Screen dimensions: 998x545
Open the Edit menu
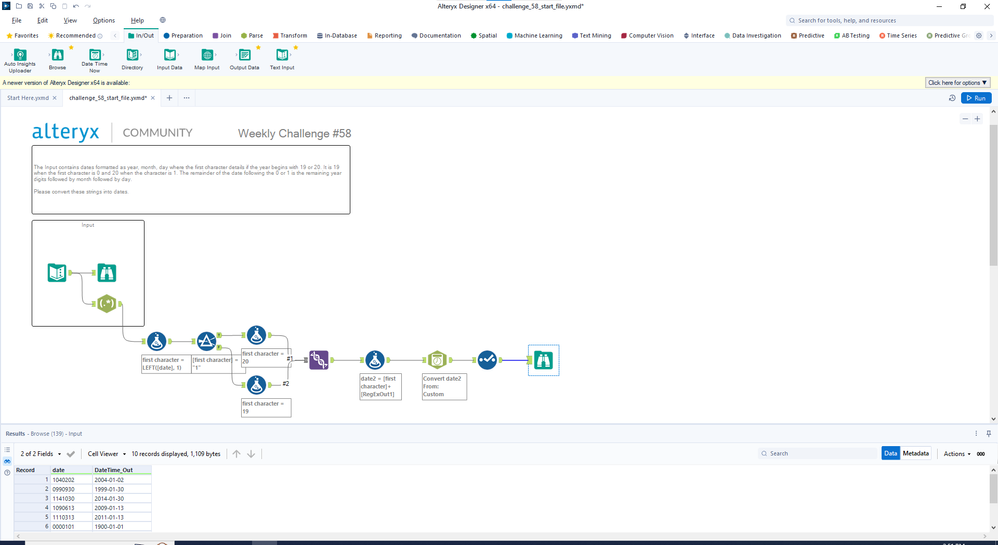[43, 20]
